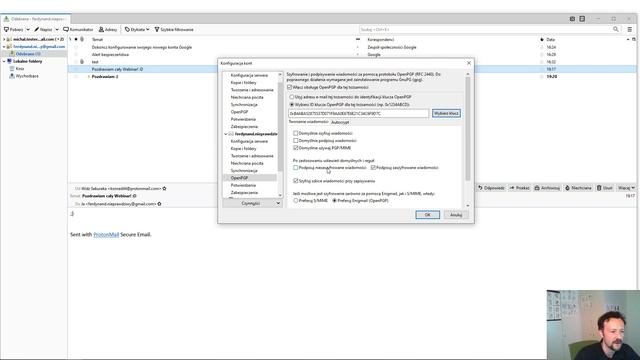The height and width of the screenshot is (360, 640).
Task: Open the calendar tab icon in the title bar
Action: [572, 19]
